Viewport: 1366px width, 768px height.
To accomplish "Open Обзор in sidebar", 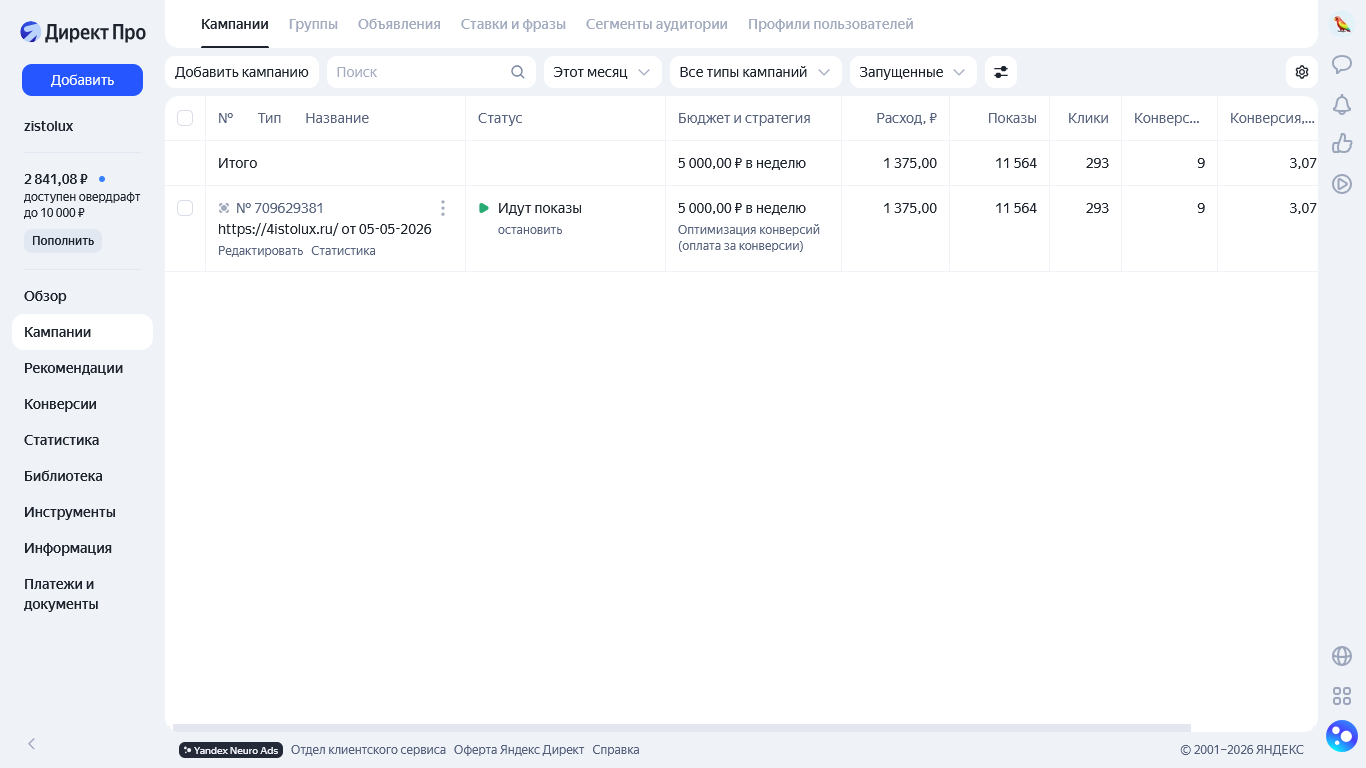I will coord(82,296).
